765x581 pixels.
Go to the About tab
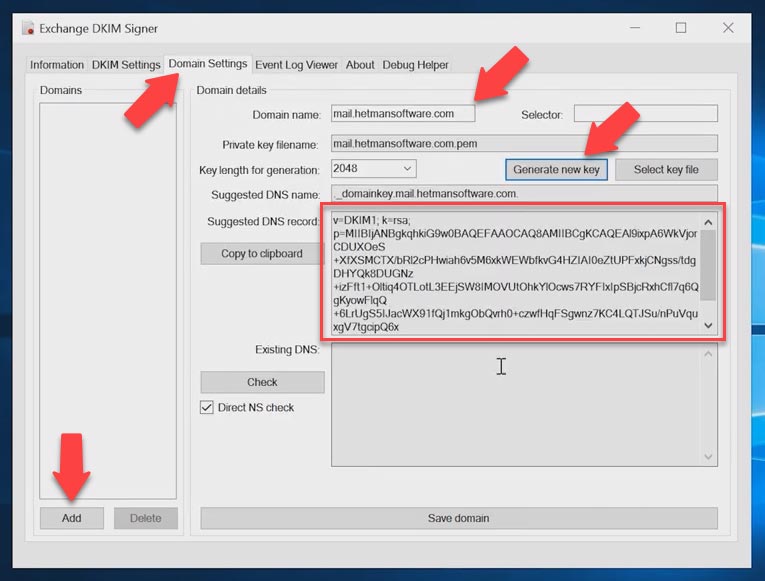pyautogui.click(x=360, y=65)
